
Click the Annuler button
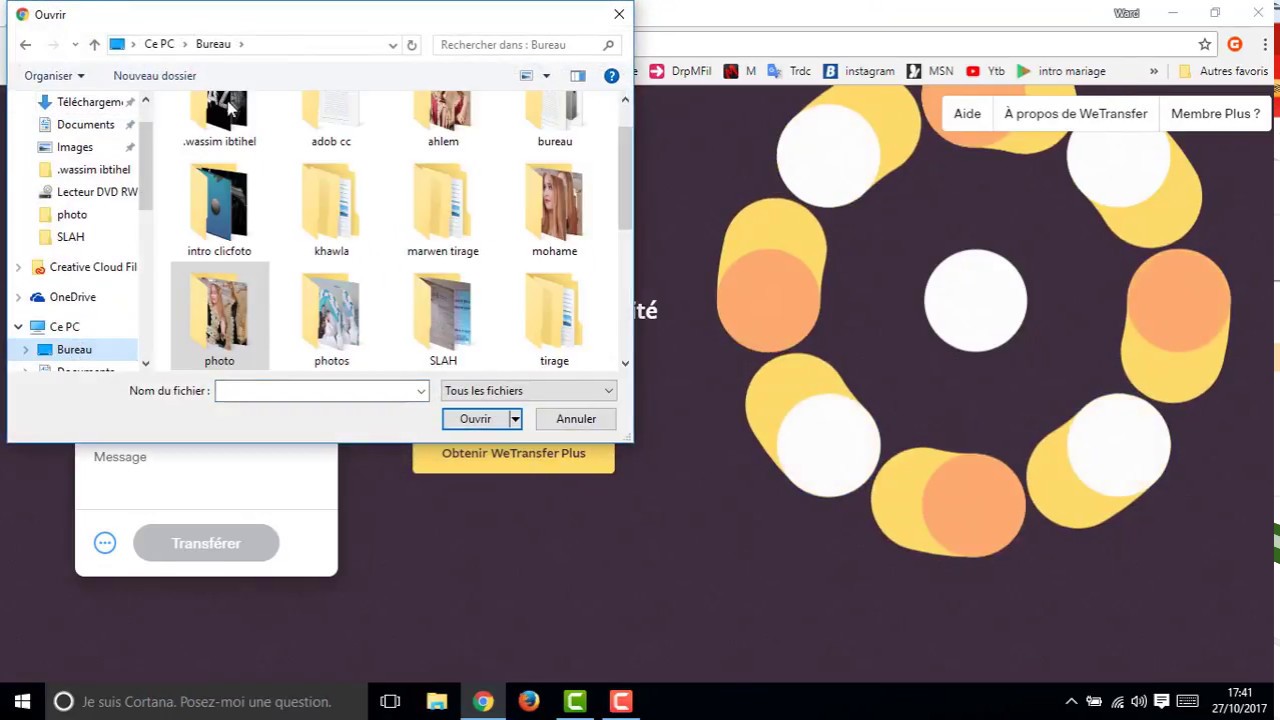pos(576,419)
